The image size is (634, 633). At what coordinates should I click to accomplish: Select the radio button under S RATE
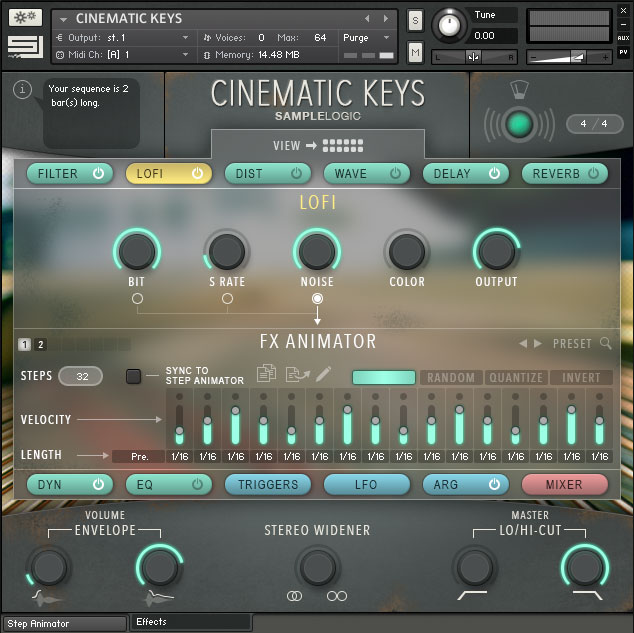point(227,299)
